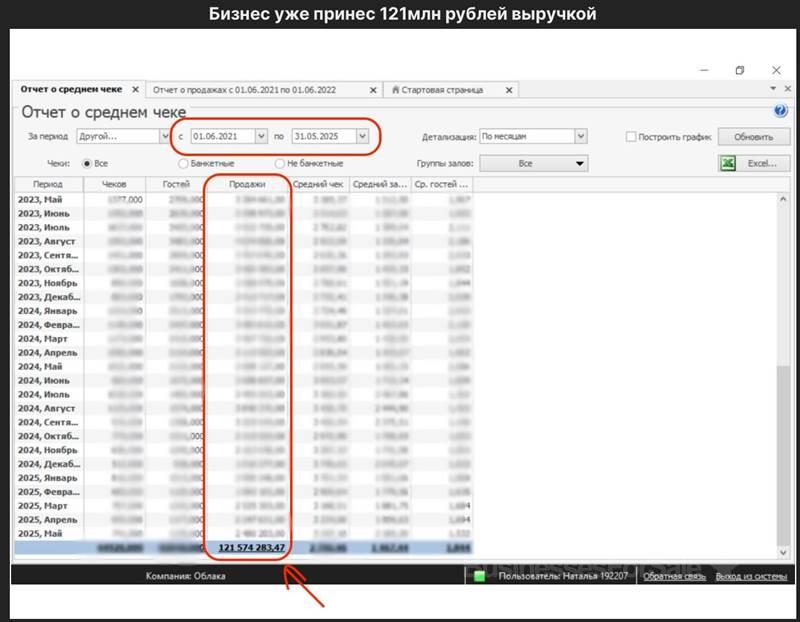800x622 pixels.
Task: Sort by the 'Продажи' column header
Action: [x=247, y=184]
